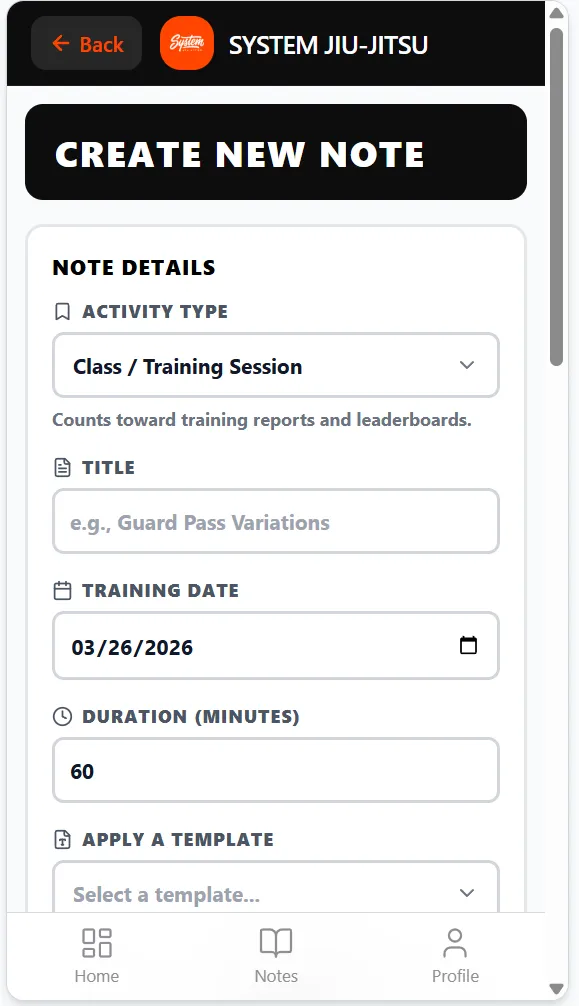Click the bookmark icon beside Activity Type
This screenshot has width=579, height=1006.
point(62,312)
